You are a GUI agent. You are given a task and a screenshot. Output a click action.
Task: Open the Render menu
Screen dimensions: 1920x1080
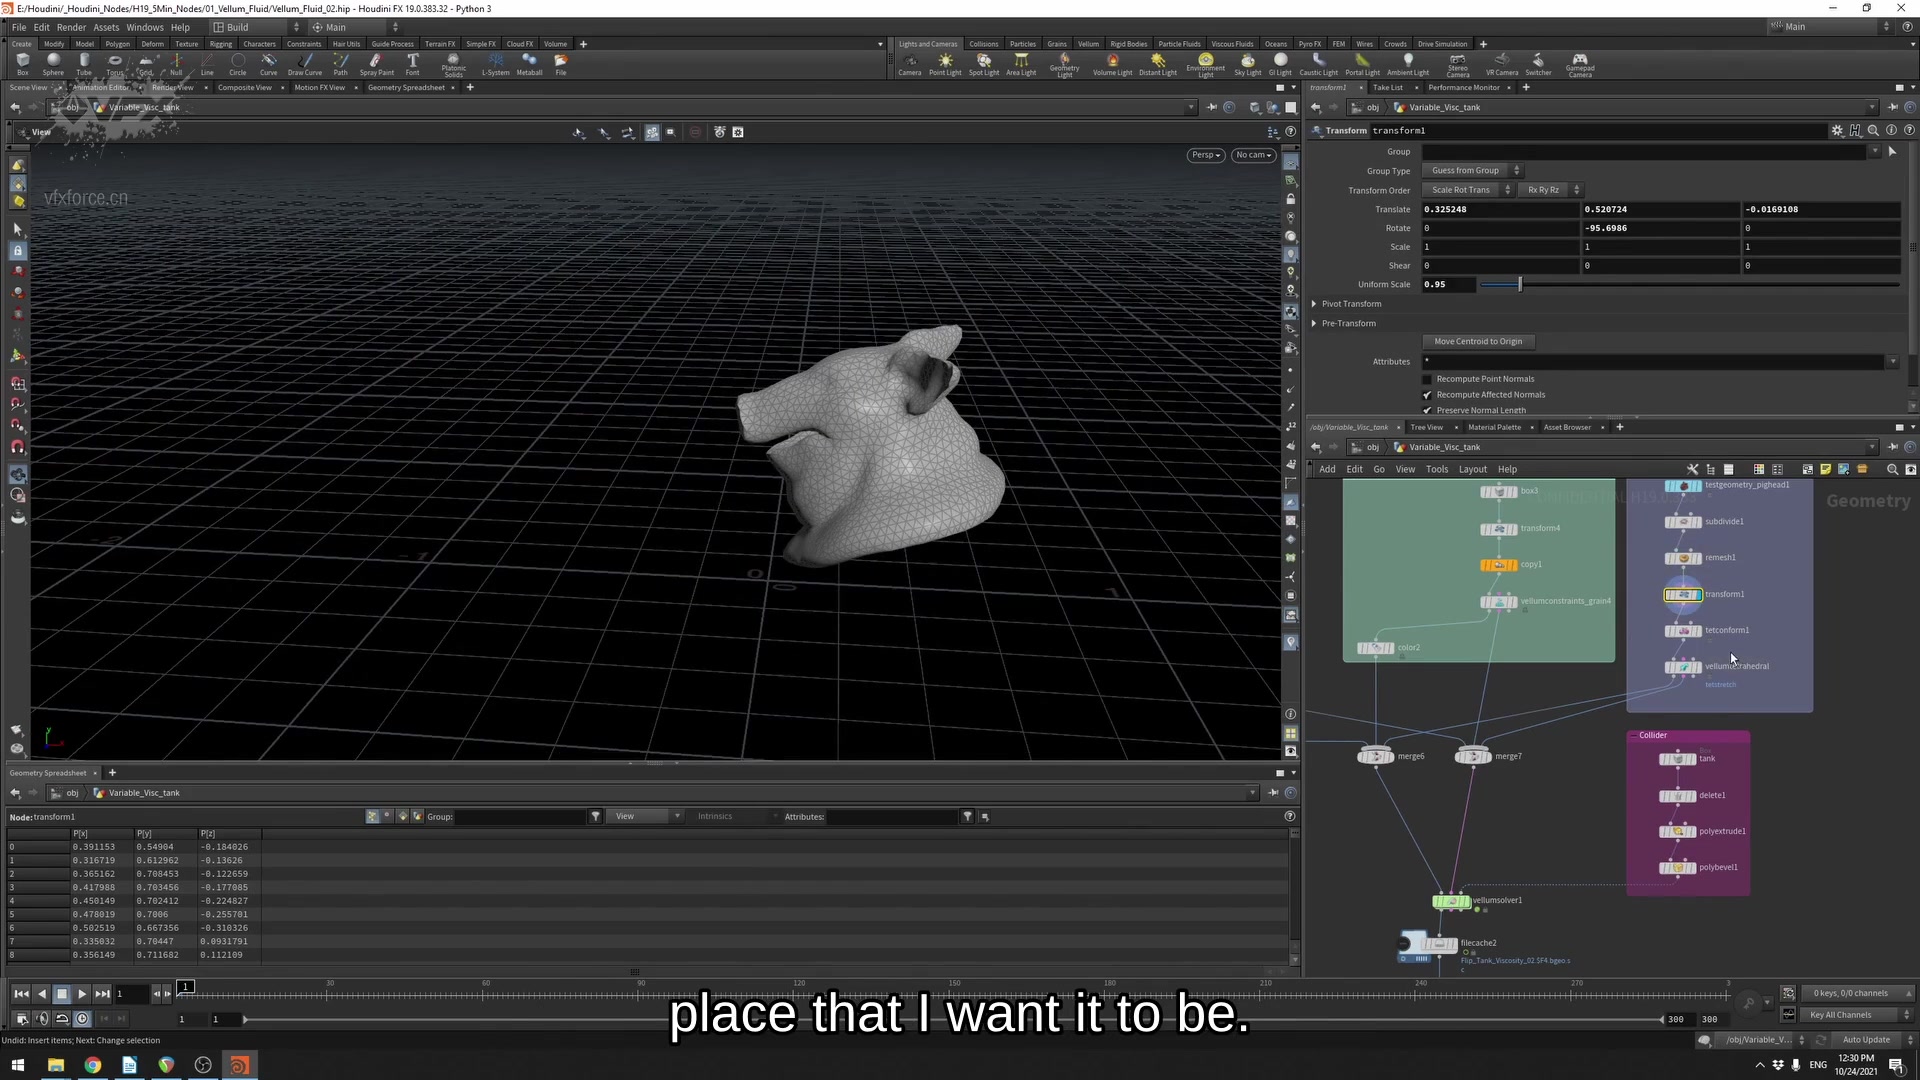tap(71, 27)
